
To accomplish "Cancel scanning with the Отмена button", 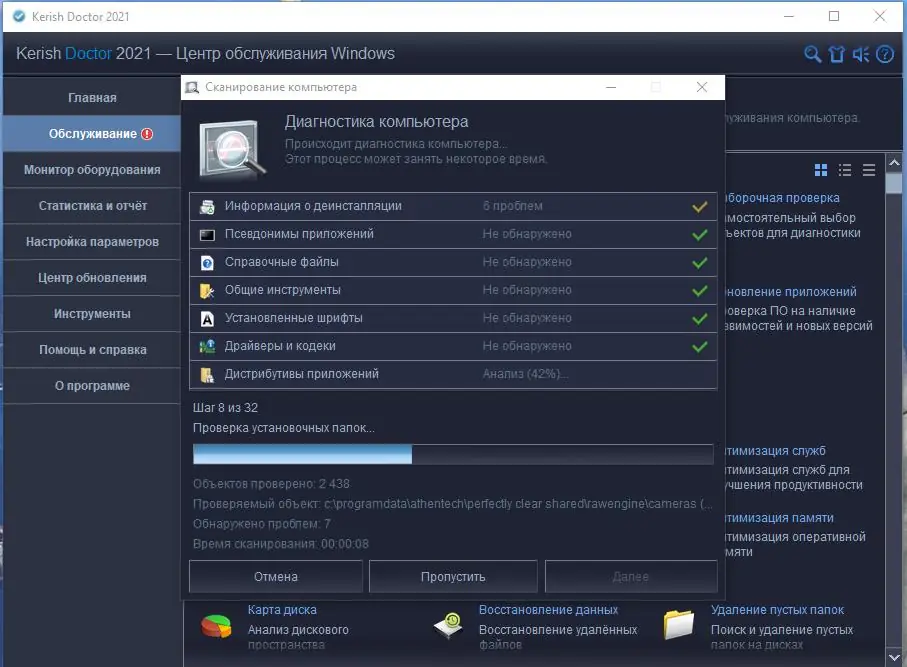I will pos(274,576).
